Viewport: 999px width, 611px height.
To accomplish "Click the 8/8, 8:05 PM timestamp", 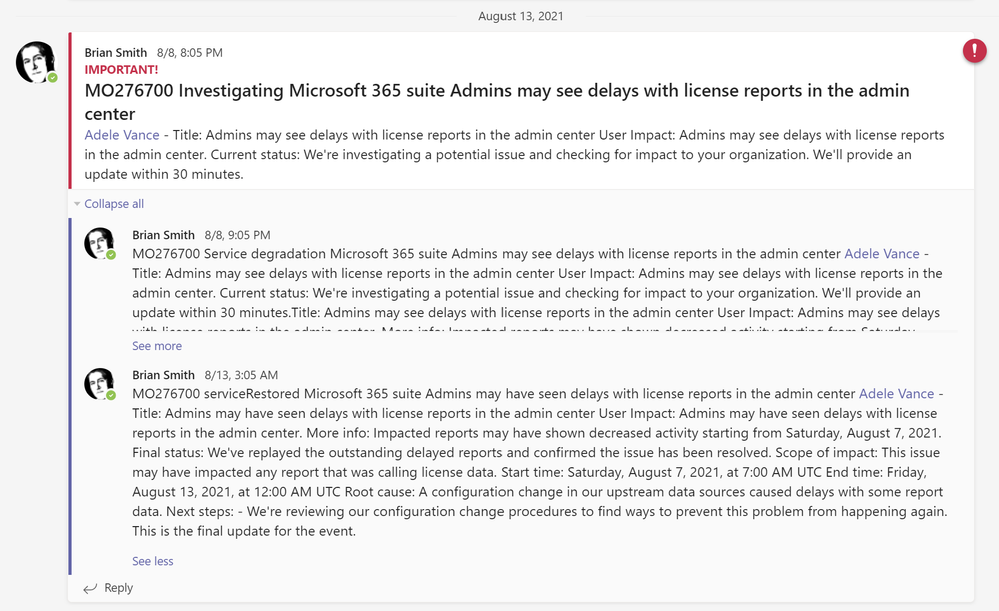I will pos(190,52).
